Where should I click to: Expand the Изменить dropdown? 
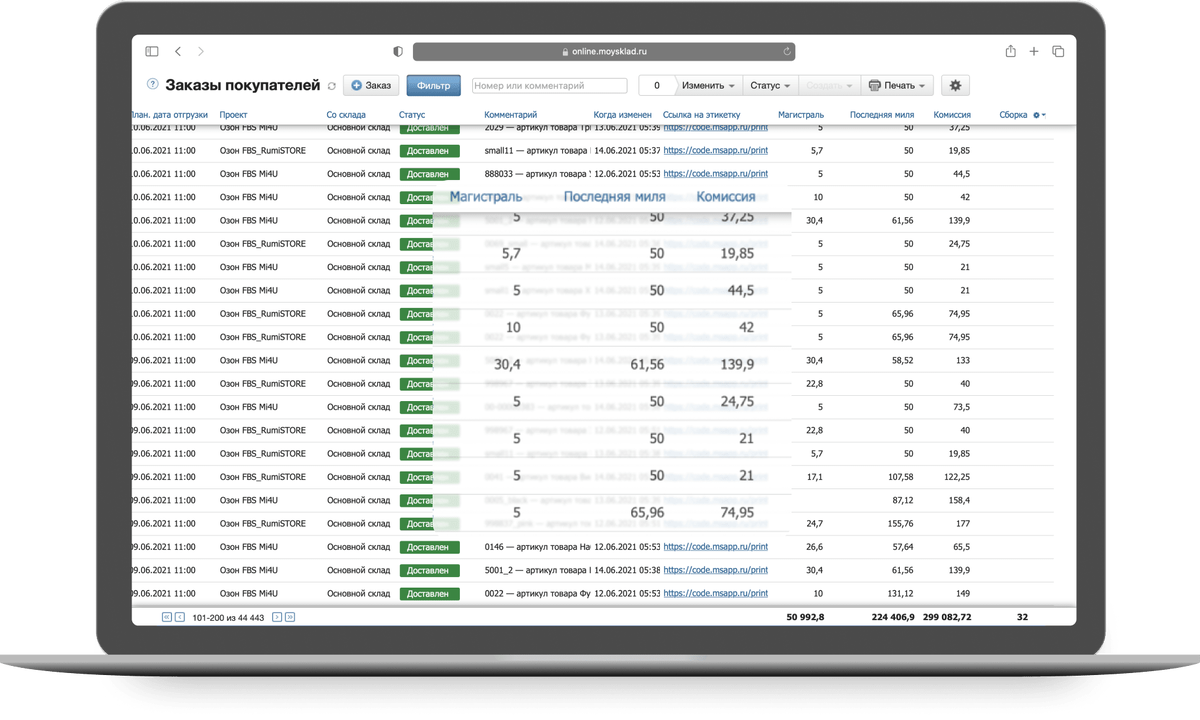(x=708, y=86)
